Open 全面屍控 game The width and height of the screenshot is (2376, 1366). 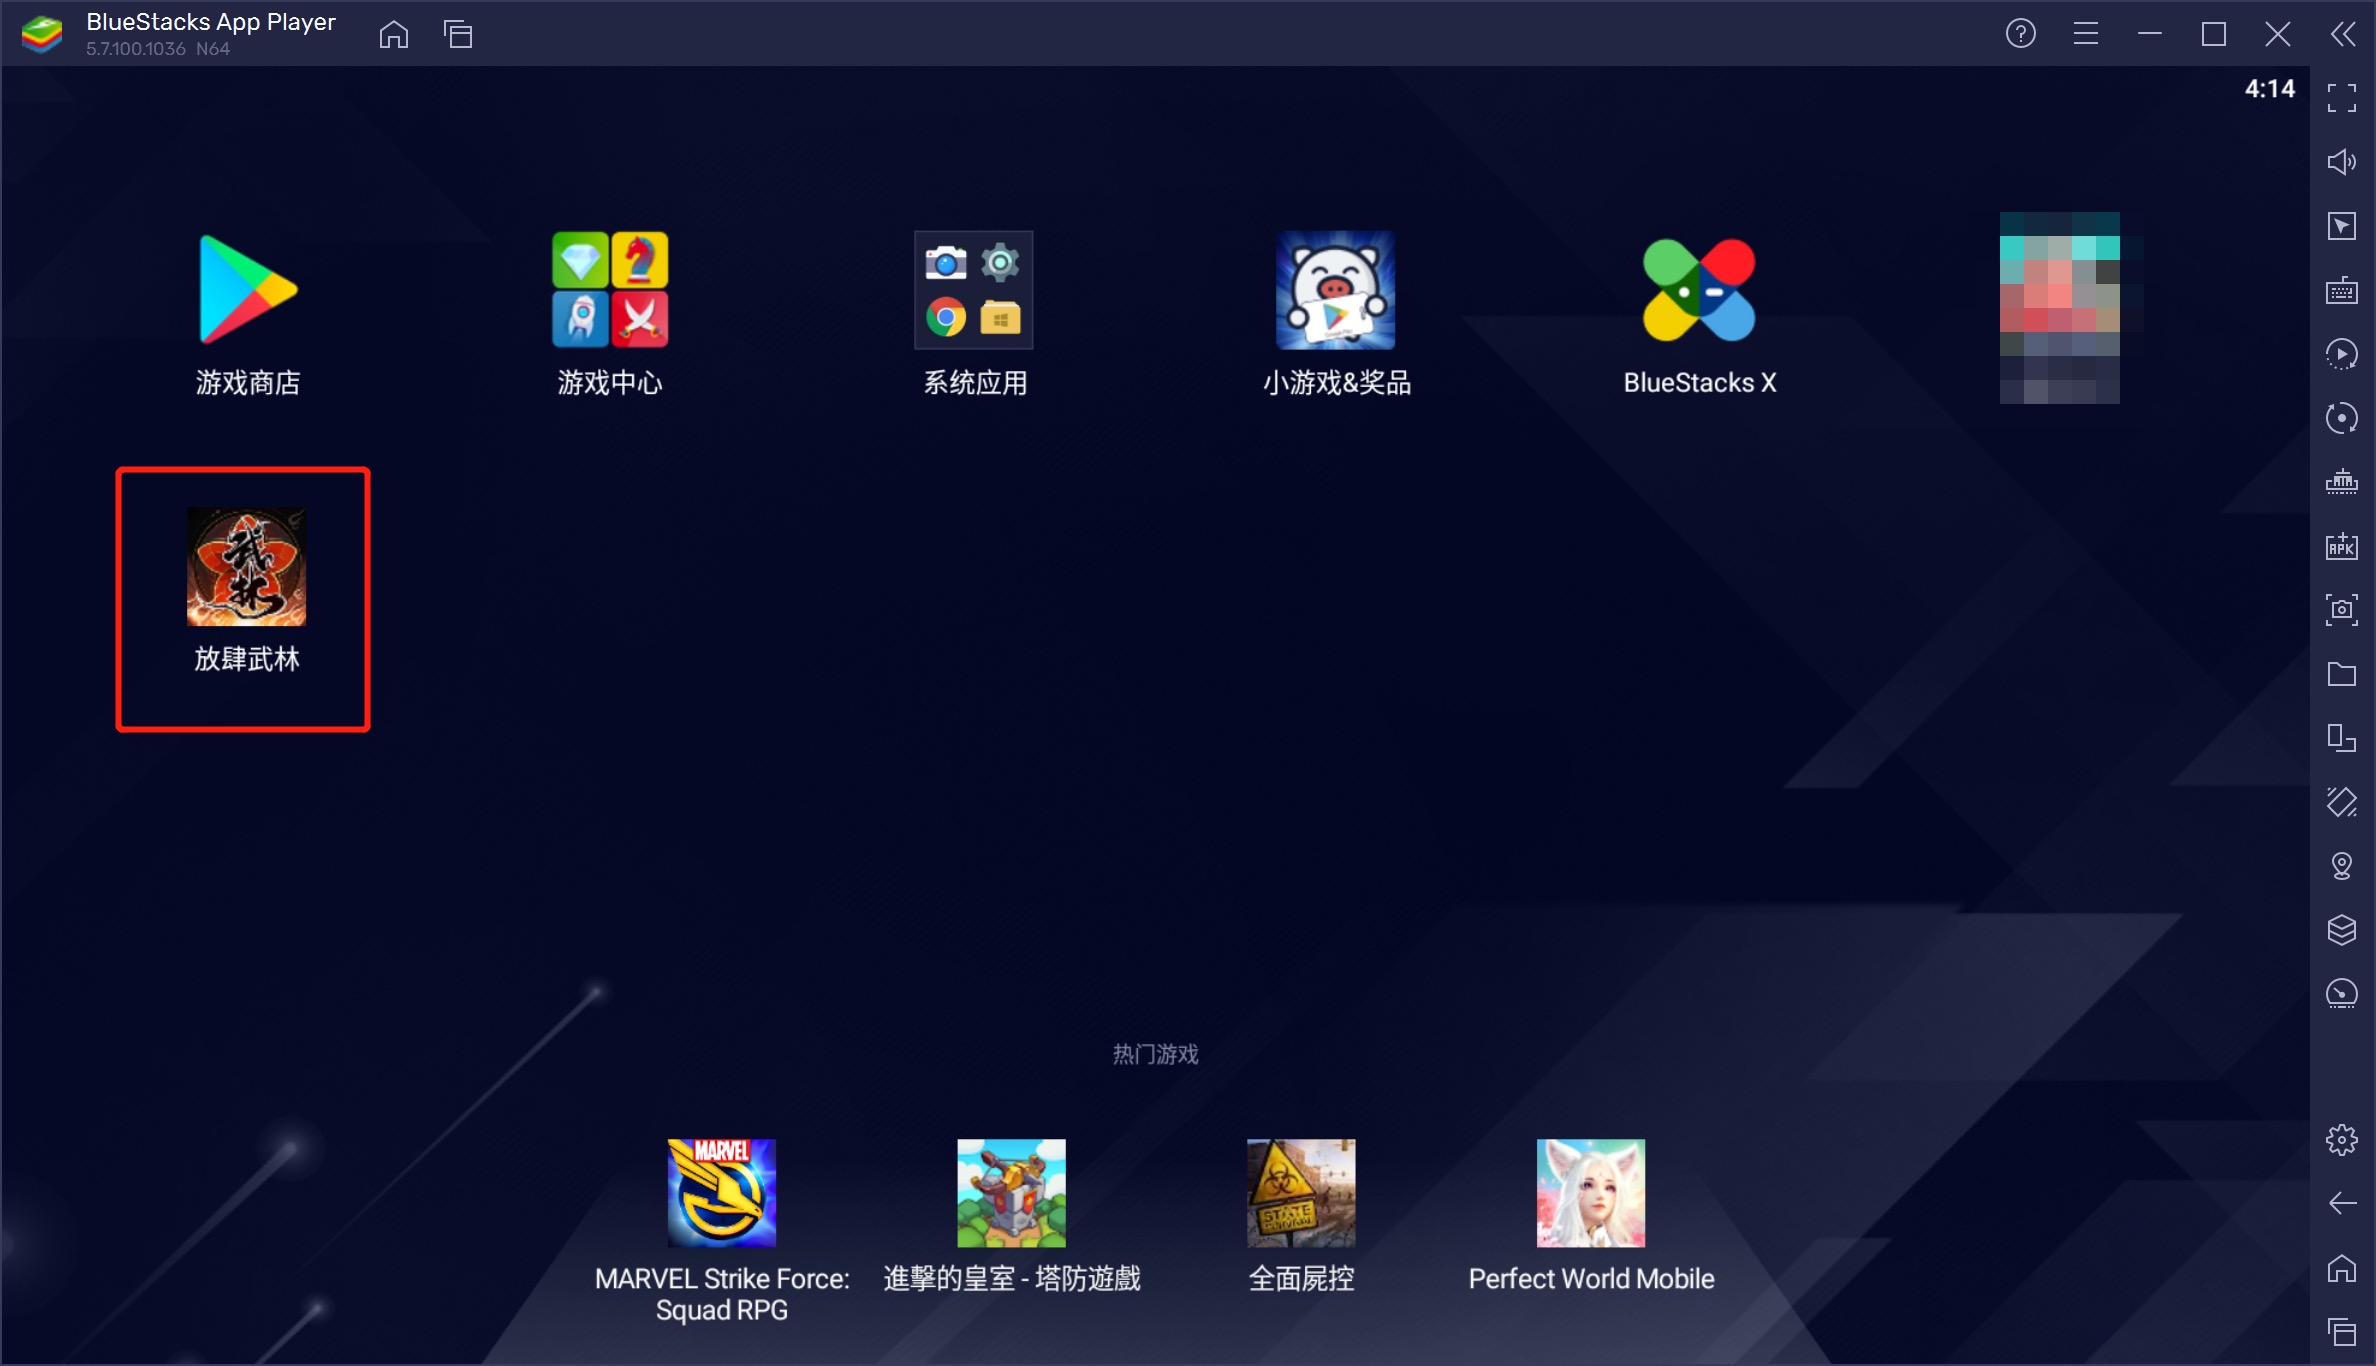click(1301, 1215)
